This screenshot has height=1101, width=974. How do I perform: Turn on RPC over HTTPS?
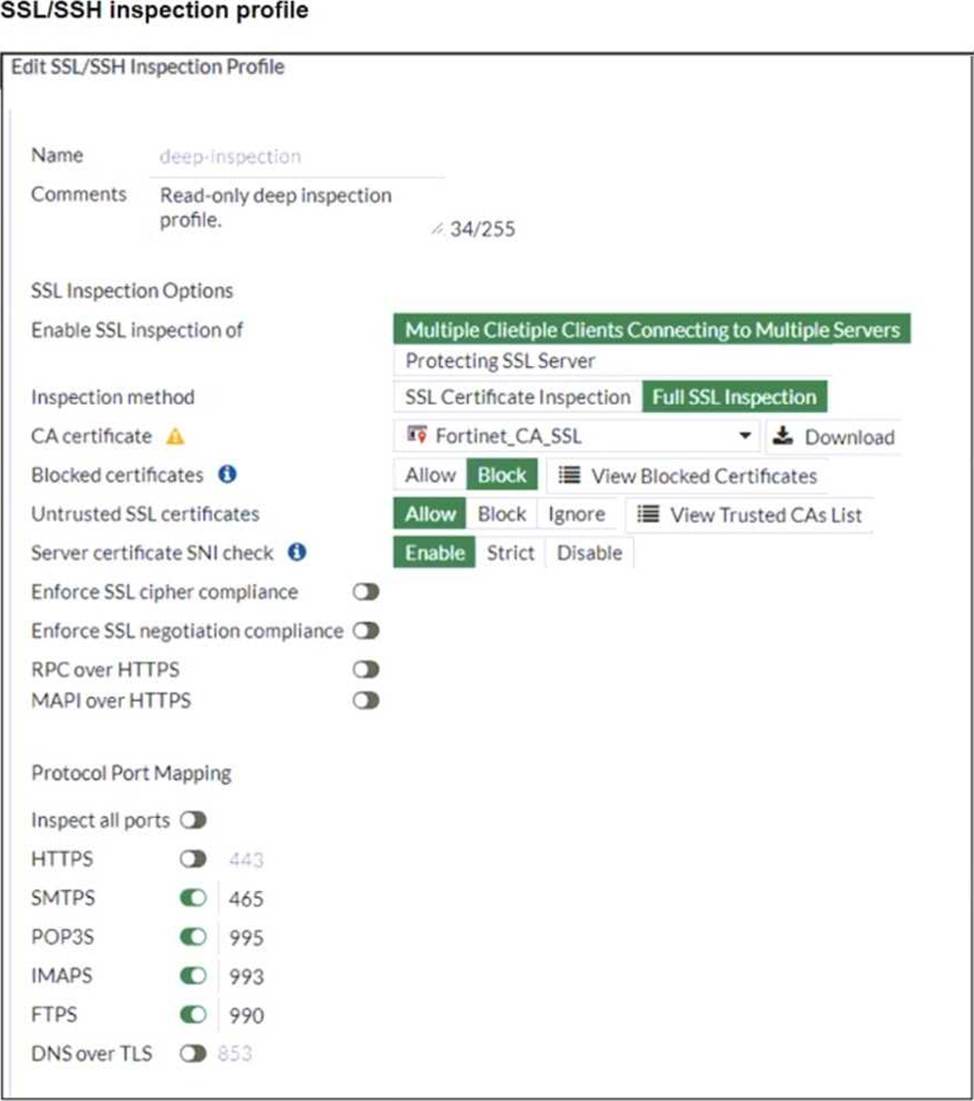coord(366,669)
